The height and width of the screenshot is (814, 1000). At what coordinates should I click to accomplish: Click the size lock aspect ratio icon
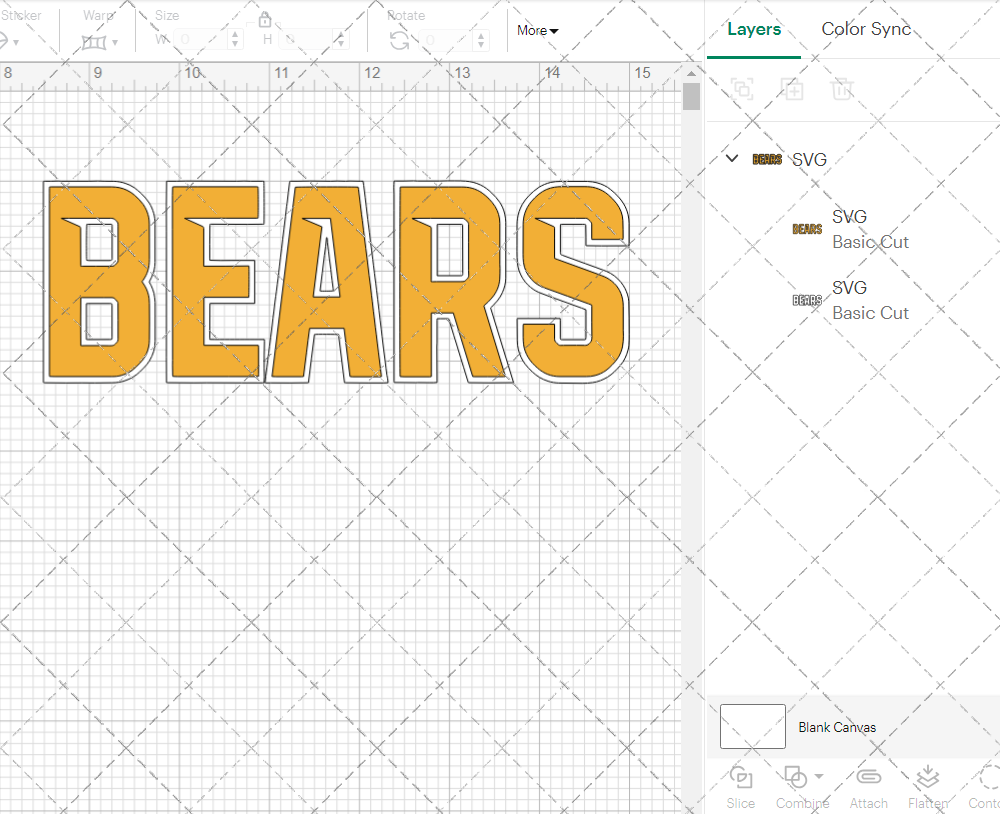pyautogui.click(x=265, y=19)
